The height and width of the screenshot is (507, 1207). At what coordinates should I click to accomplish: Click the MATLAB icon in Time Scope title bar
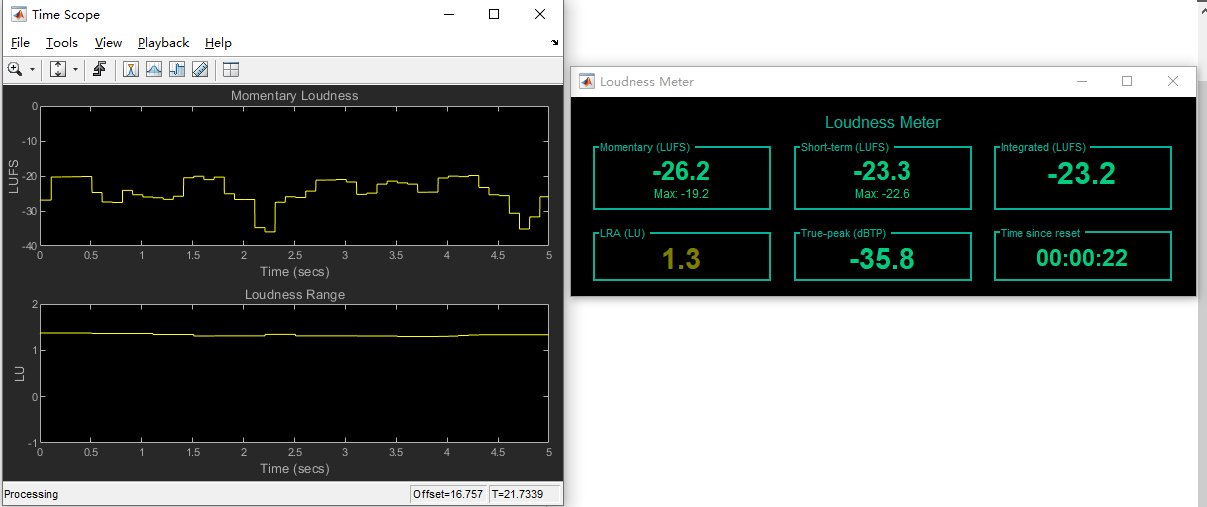click(x=18, y=15)
